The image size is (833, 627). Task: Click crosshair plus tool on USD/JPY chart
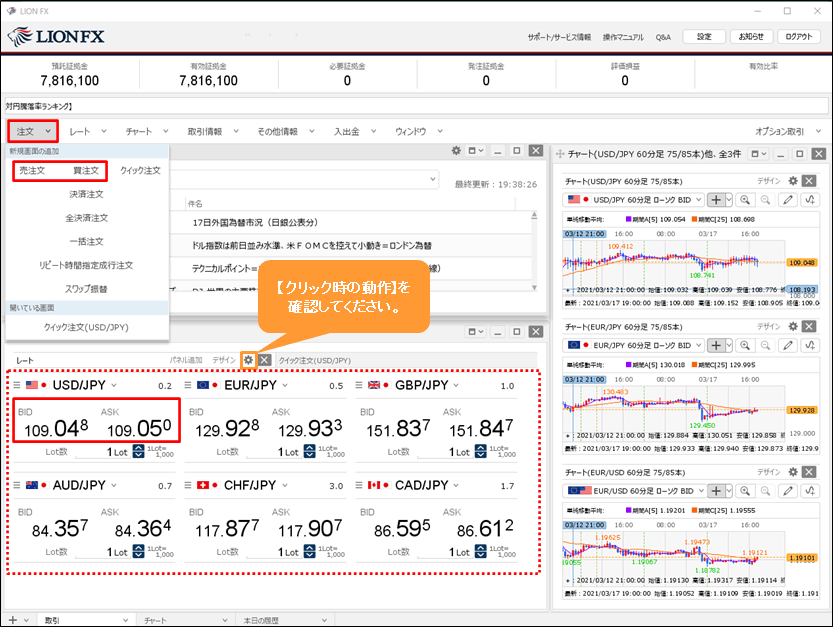(716, 200)
